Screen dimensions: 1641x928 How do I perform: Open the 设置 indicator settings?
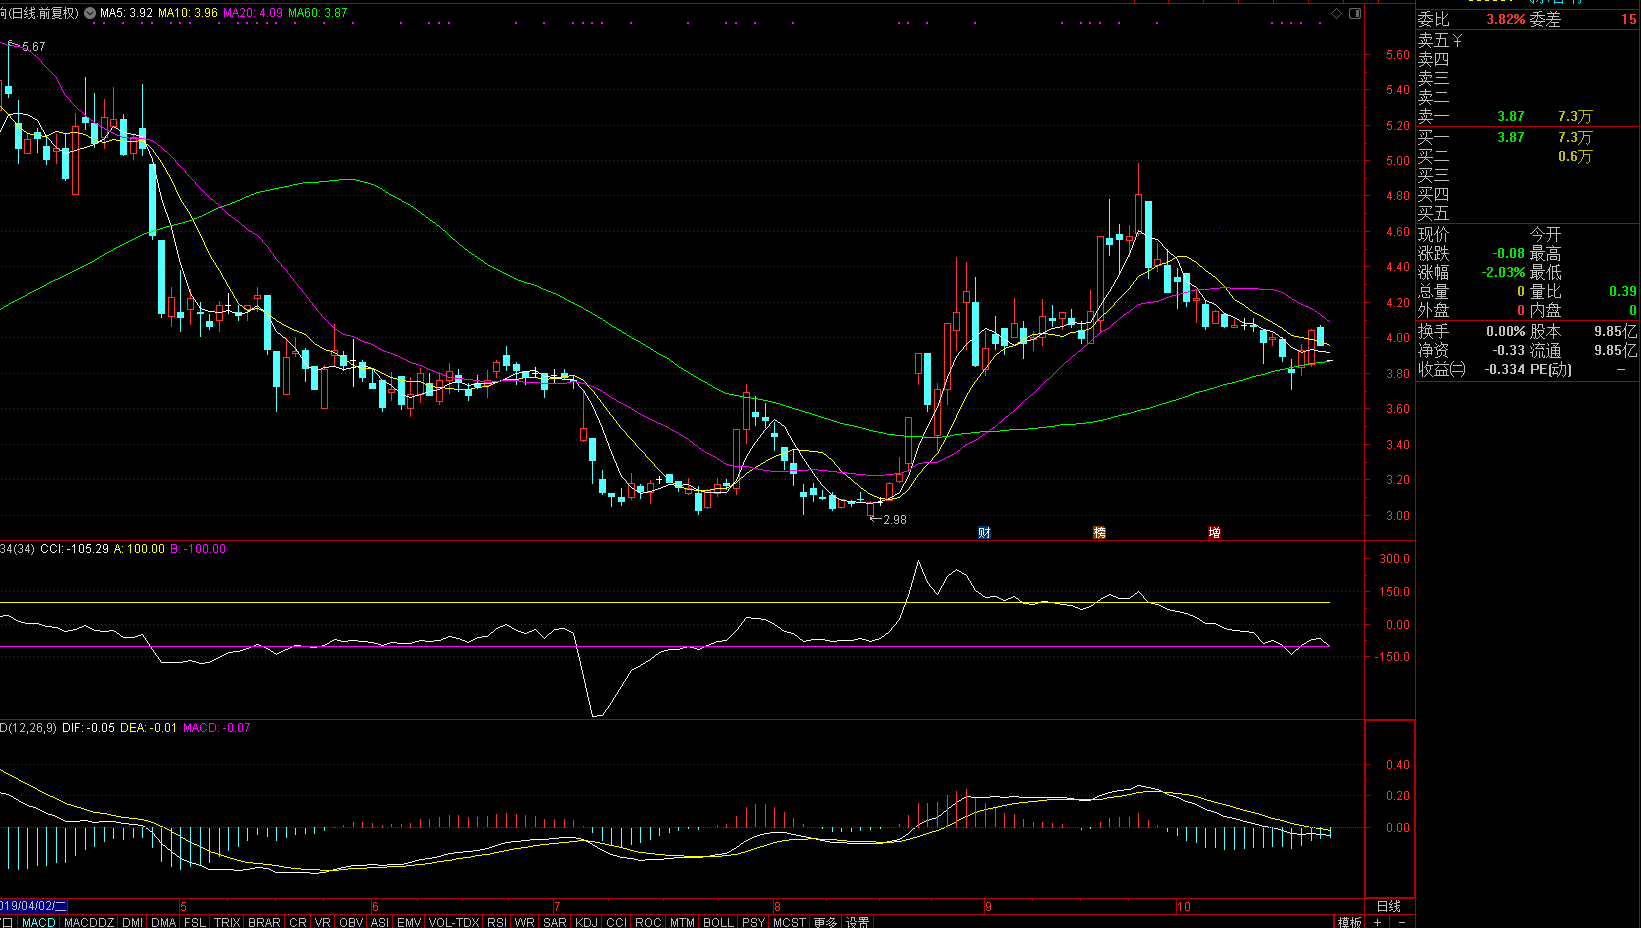pyautogui.click(x=858, y=922)
